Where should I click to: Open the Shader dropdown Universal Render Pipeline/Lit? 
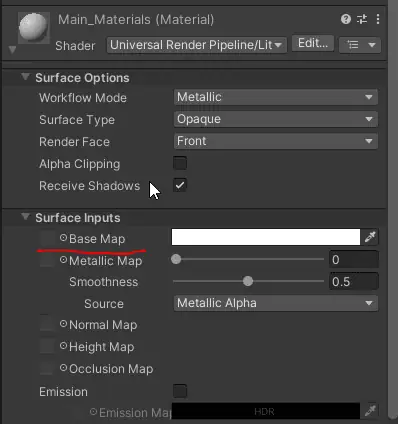[197, 45]
